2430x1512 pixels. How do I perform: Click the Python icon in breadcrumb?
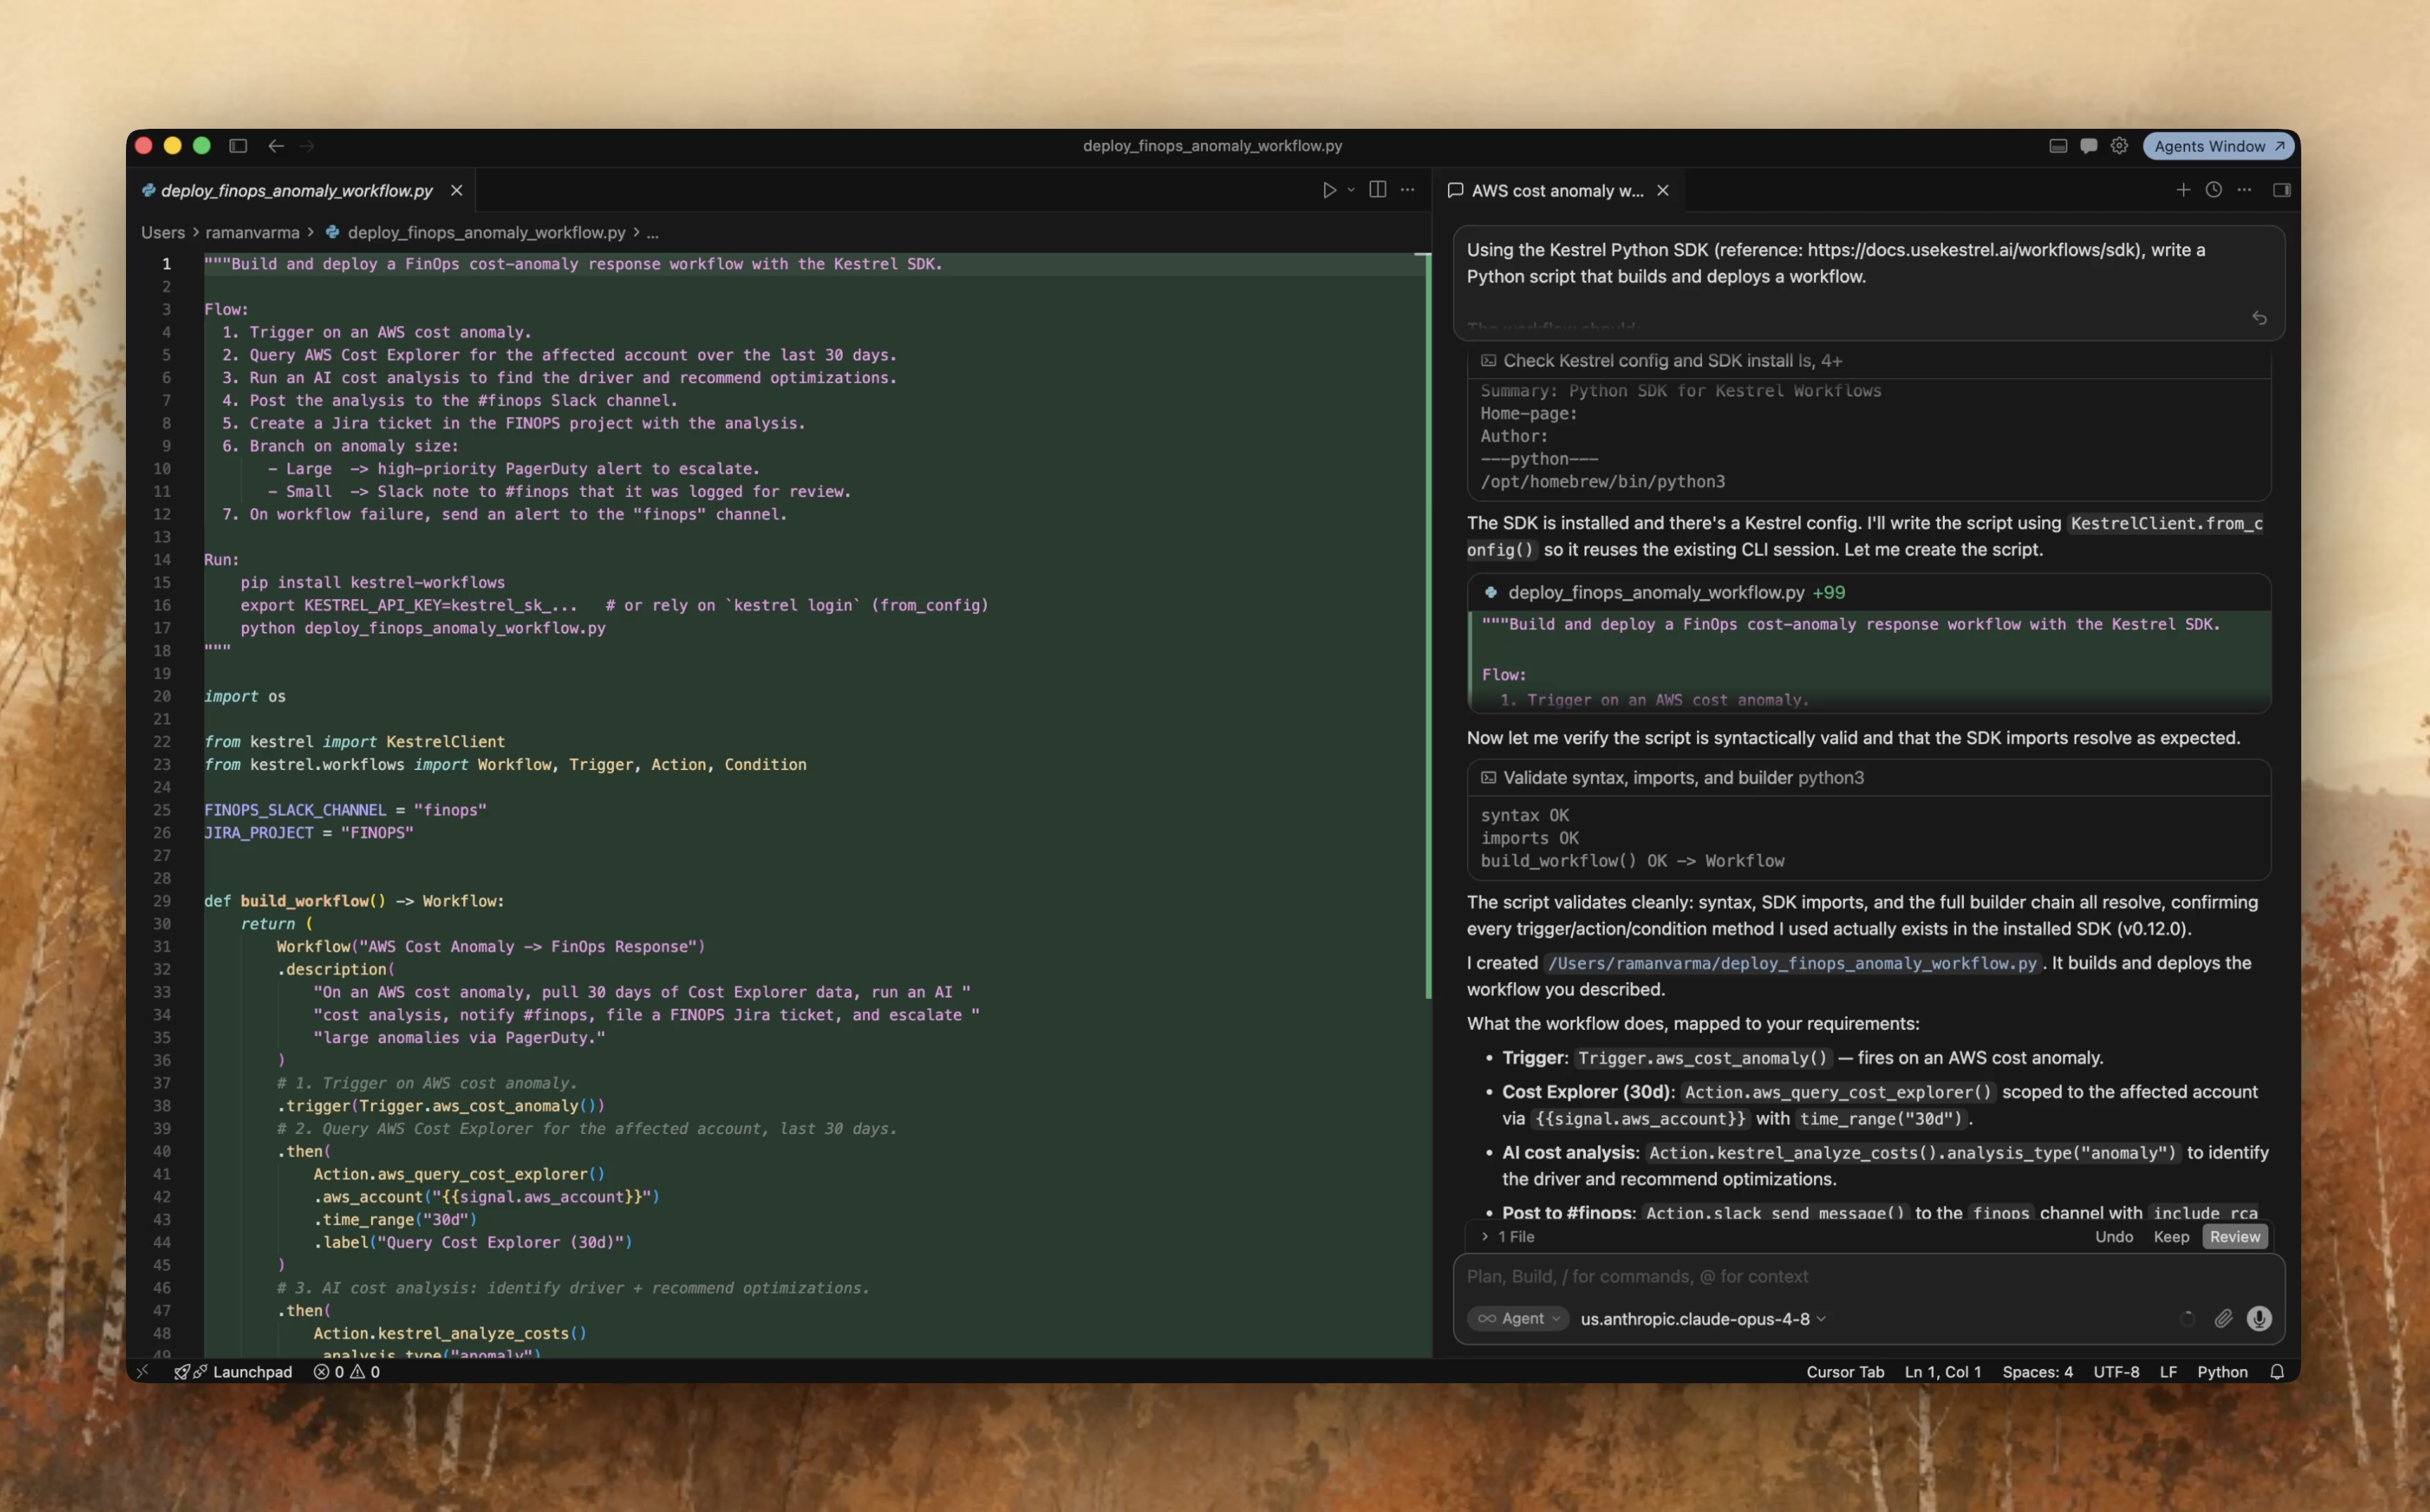click(332, 232)
